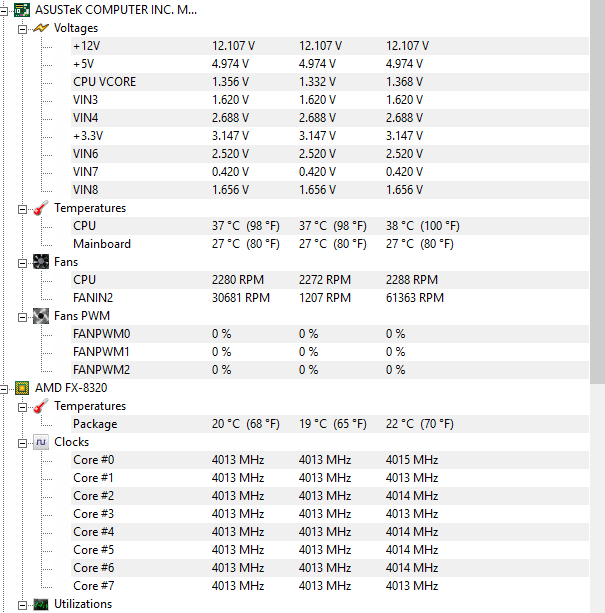Select the VIN3 voltage row
Image resolution: width=605 pixels, height=613 pixels.
pyautogui.click(x=329, y=100)
